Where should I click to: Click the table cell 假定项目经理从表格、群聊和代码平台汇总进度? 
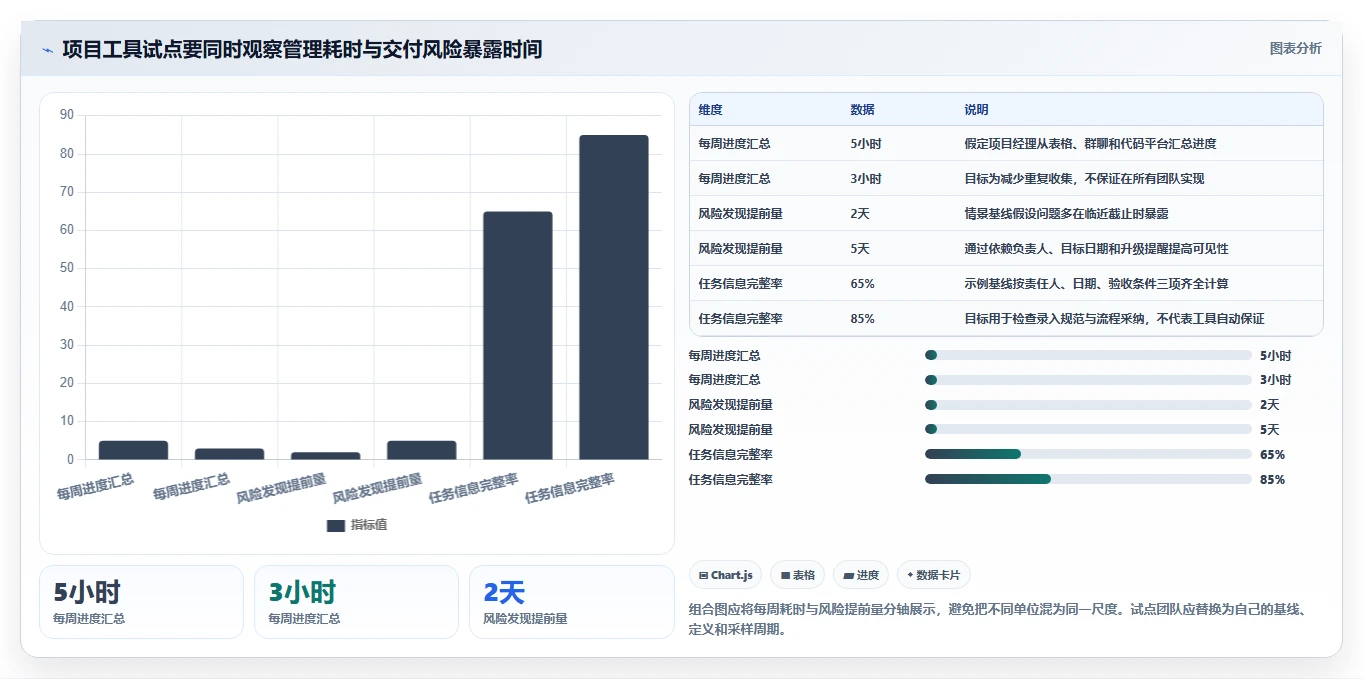(1091, 144)
